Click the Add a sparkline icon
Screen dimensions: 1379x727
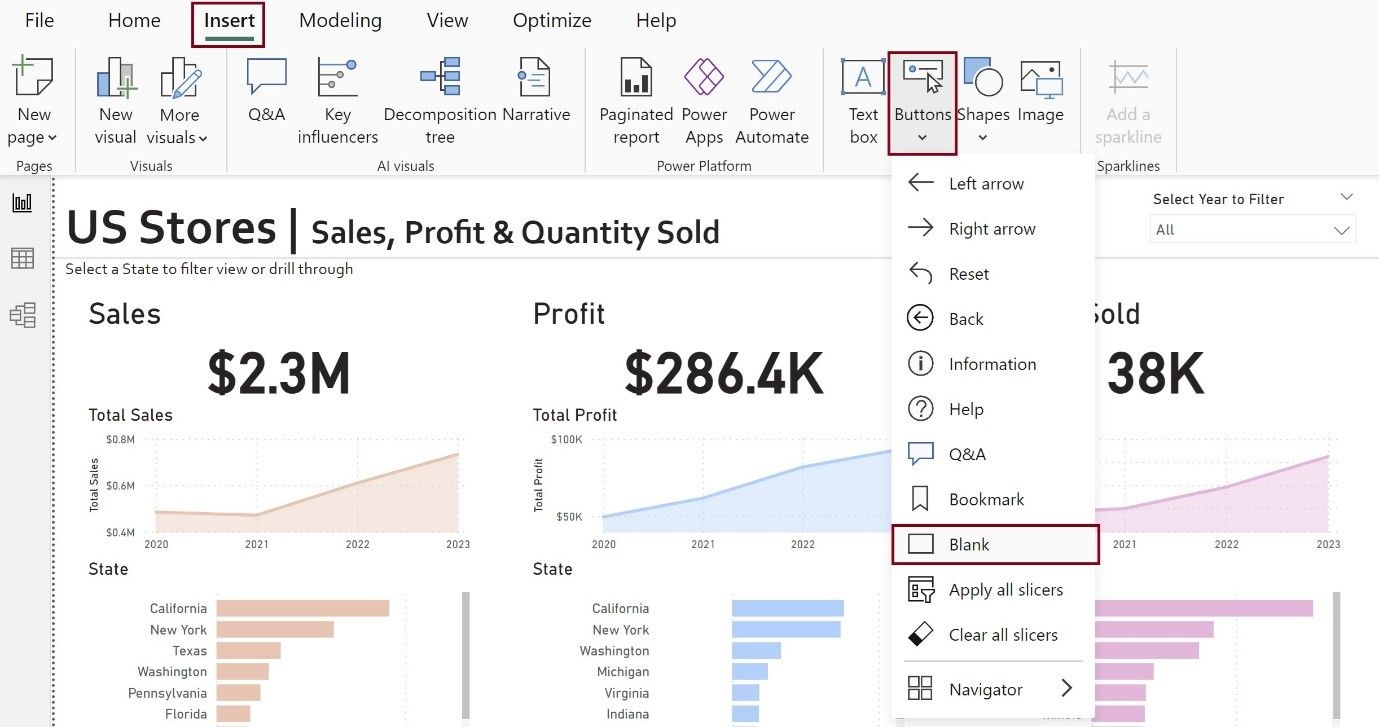pyautogui.click(x=1128, y=77)
